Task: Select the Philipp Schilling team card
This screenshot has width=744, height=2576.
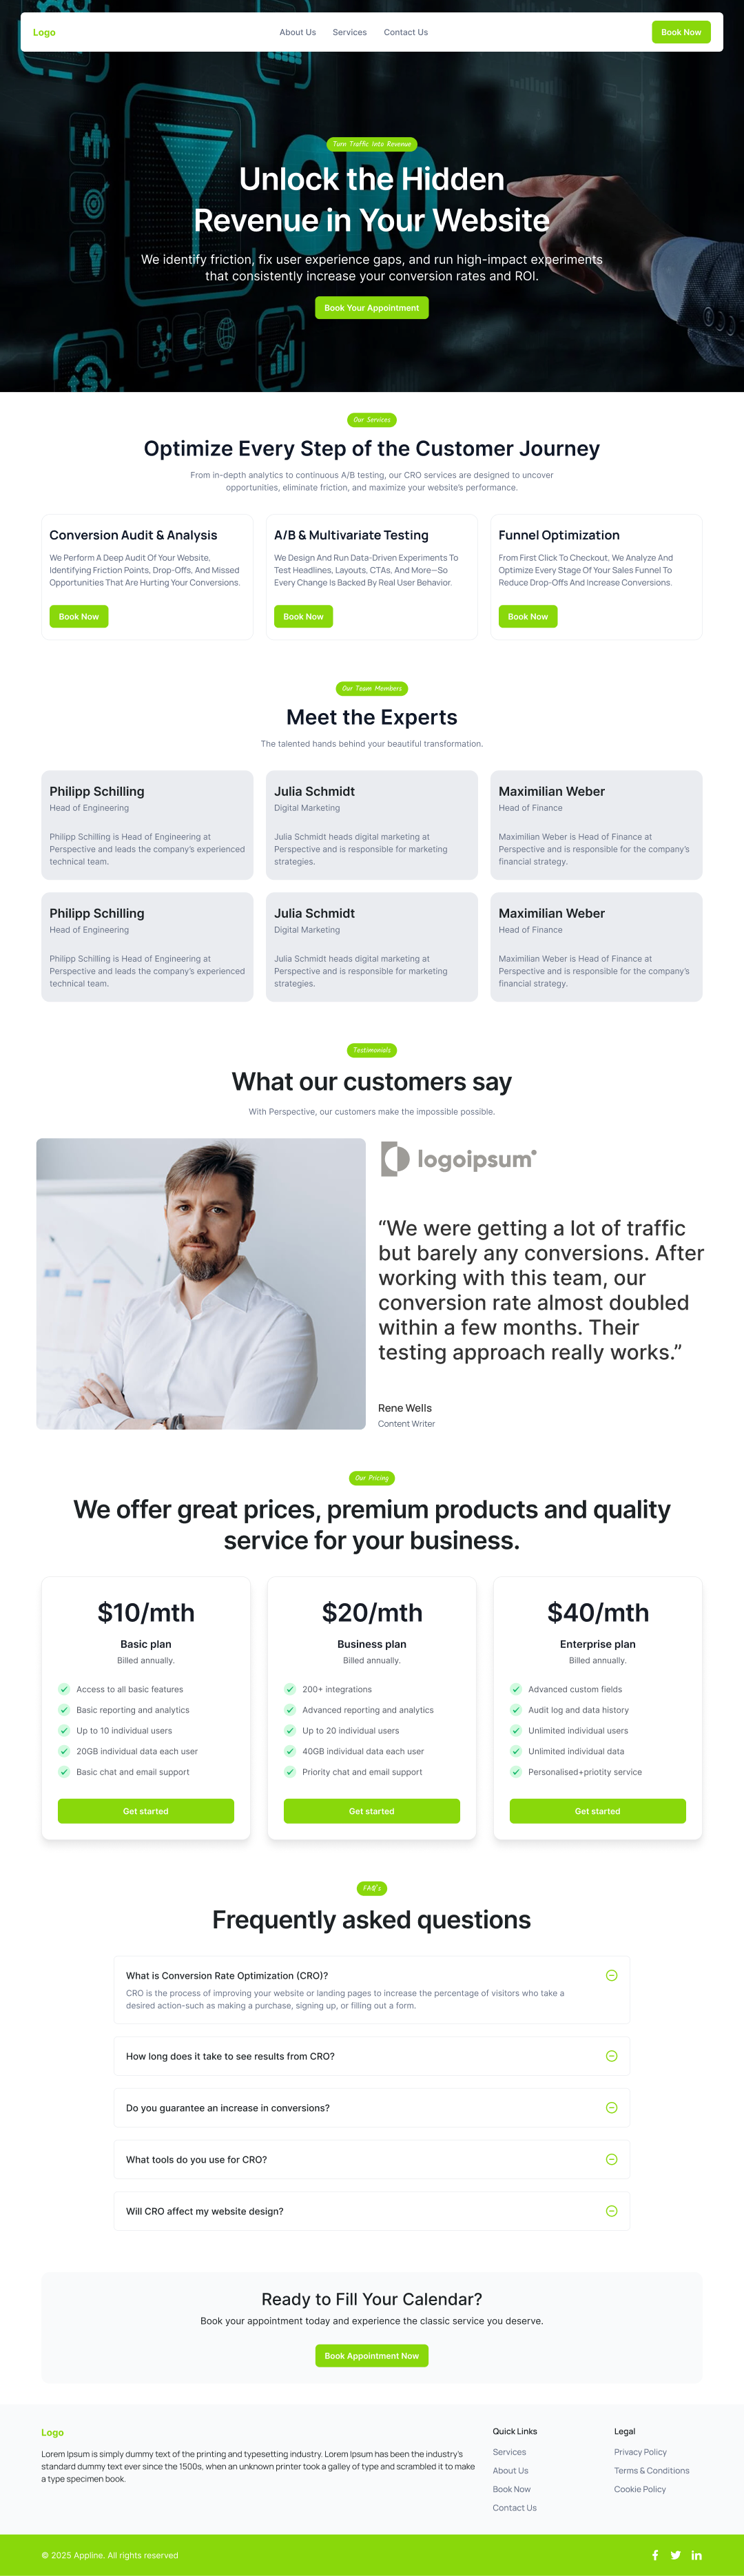Action: [x=147, y=825]
